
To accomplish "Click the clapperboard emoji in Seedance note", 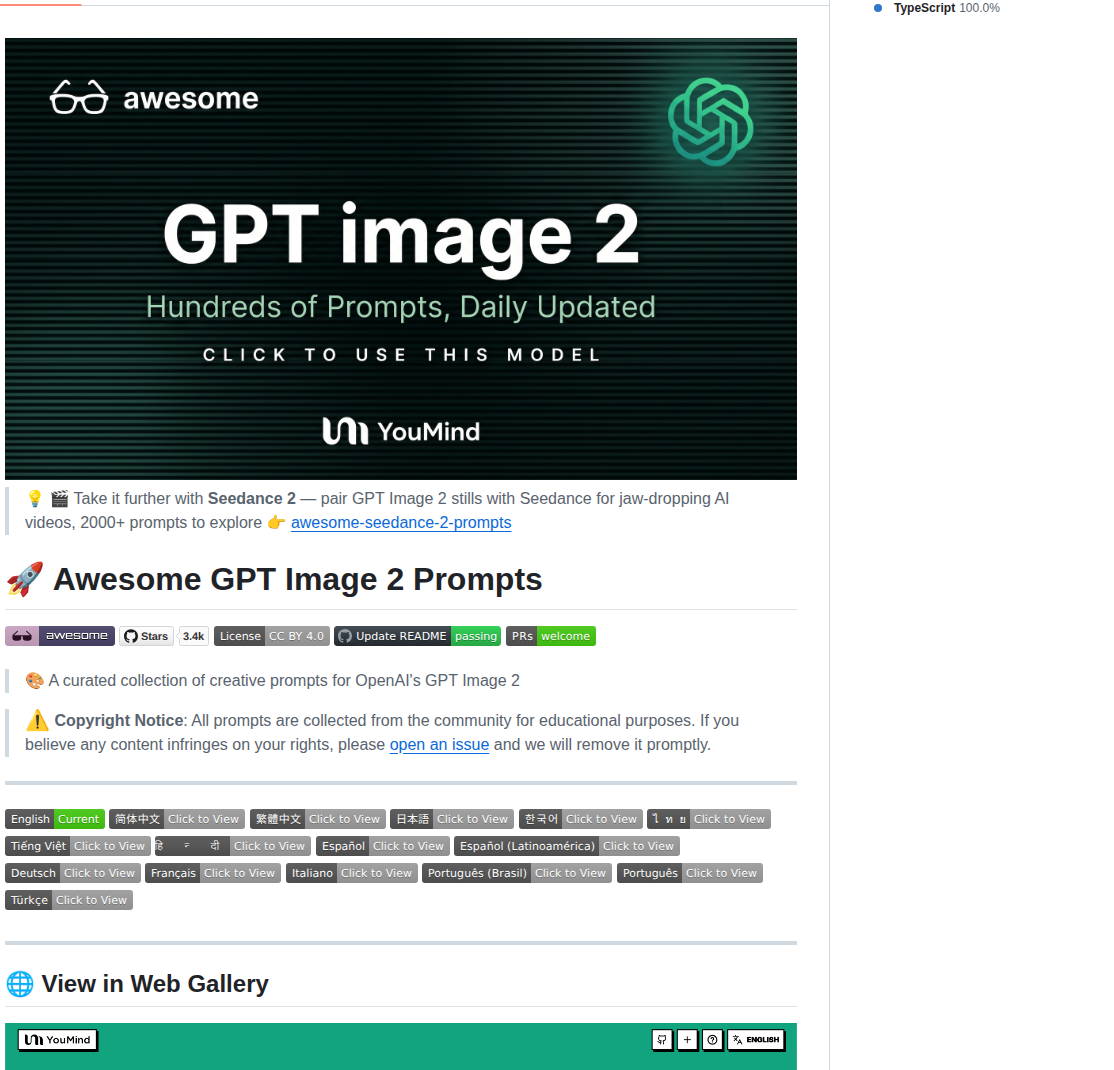I will (x=60, y=499).
